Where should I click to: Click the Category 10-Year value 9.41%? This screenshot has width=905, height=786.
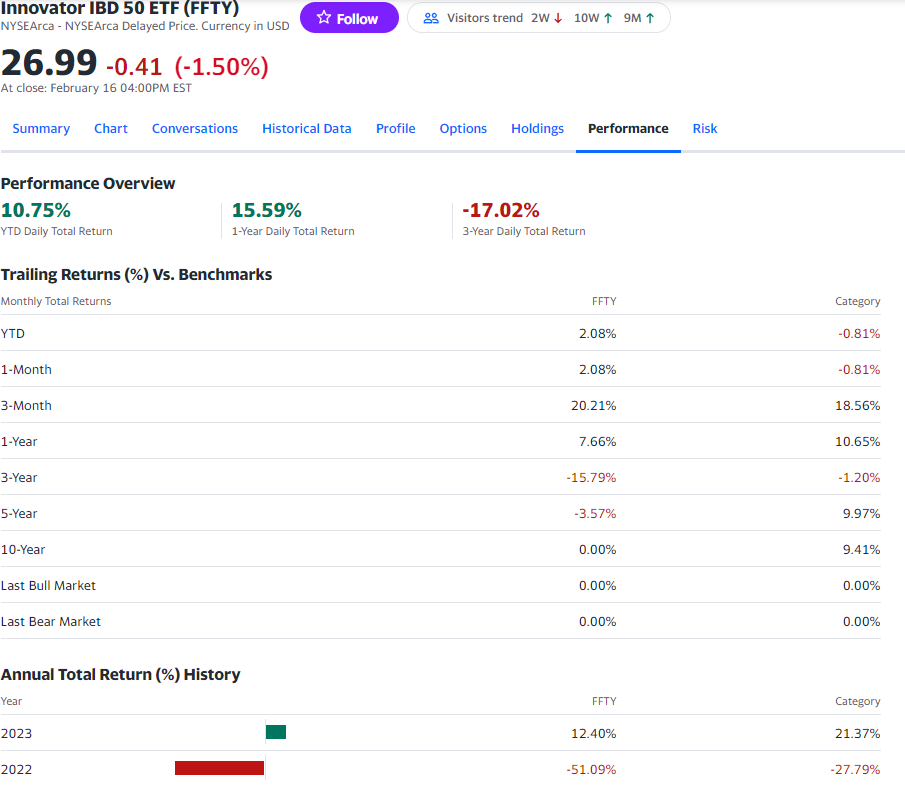click(861, 549)
